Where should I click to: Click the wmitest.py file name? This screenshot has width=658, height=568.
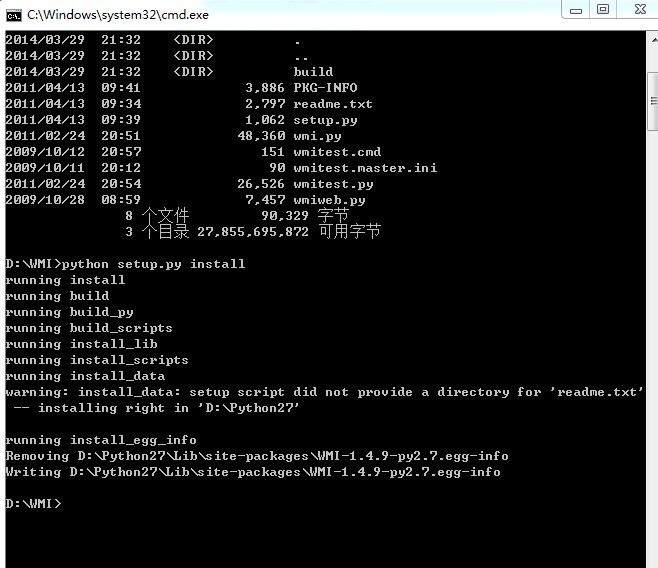(x=333, y=184)
